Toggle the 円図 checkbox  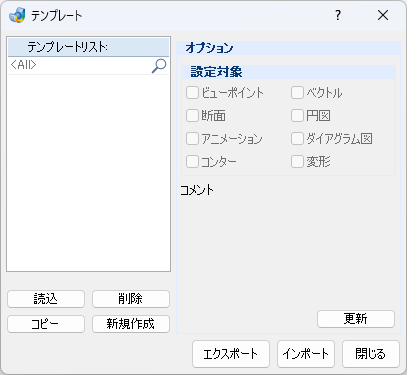tap(297, 116)
